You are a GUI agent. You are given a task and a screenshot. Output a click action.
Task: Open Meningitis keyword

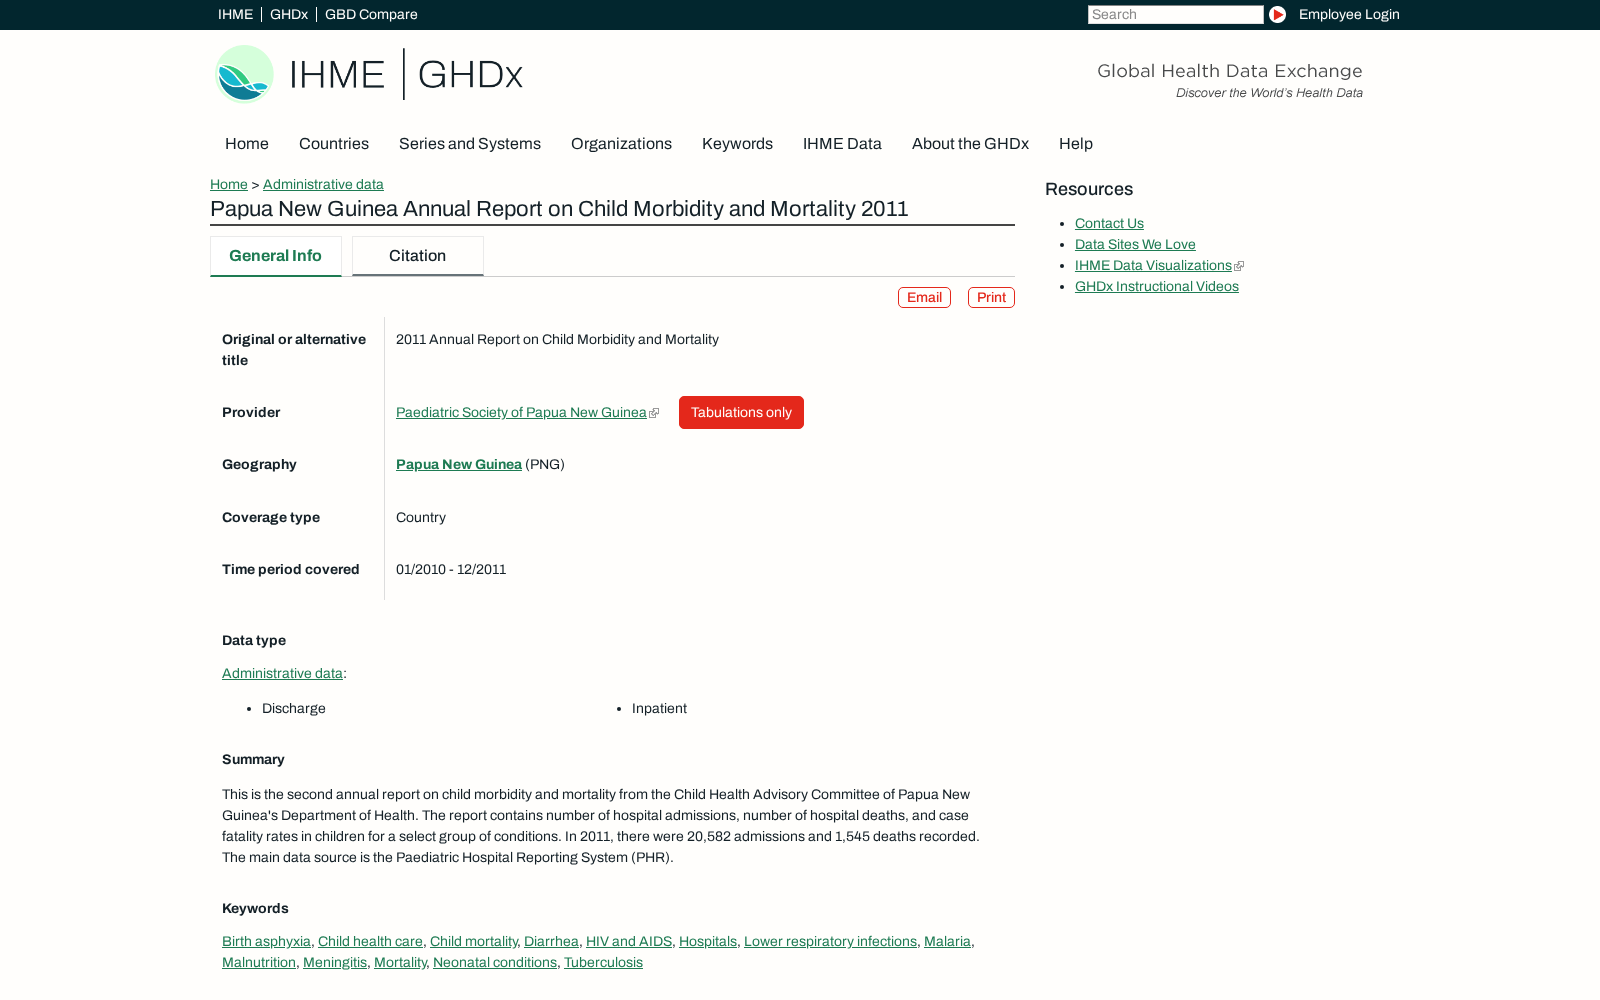(x=335, y=963)
